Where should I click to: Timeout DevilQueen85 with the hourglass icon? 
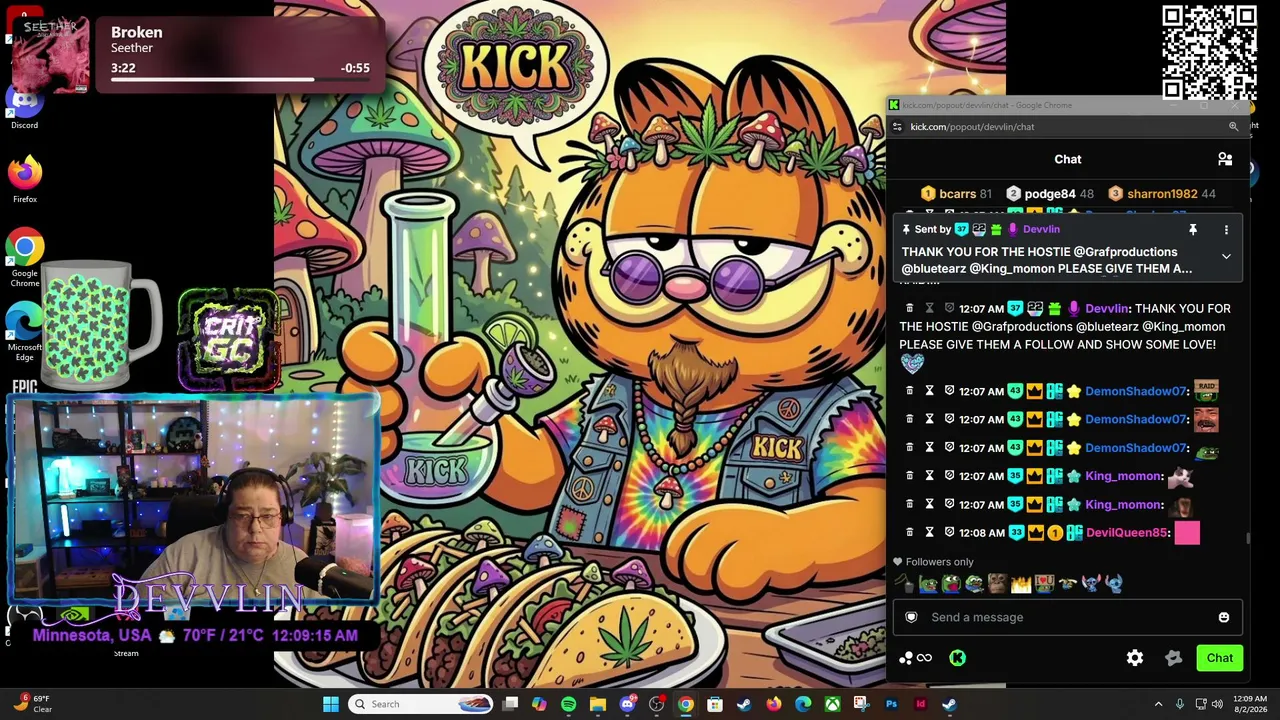(x=929, y=533)
